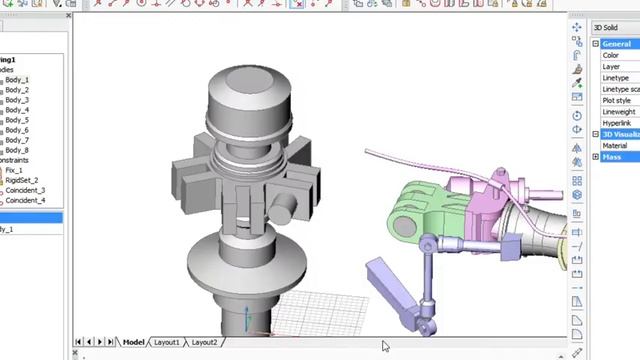Activate the paintbrush Match Properties tool
This screenshot has height=360, width=640.
(577, 69)
